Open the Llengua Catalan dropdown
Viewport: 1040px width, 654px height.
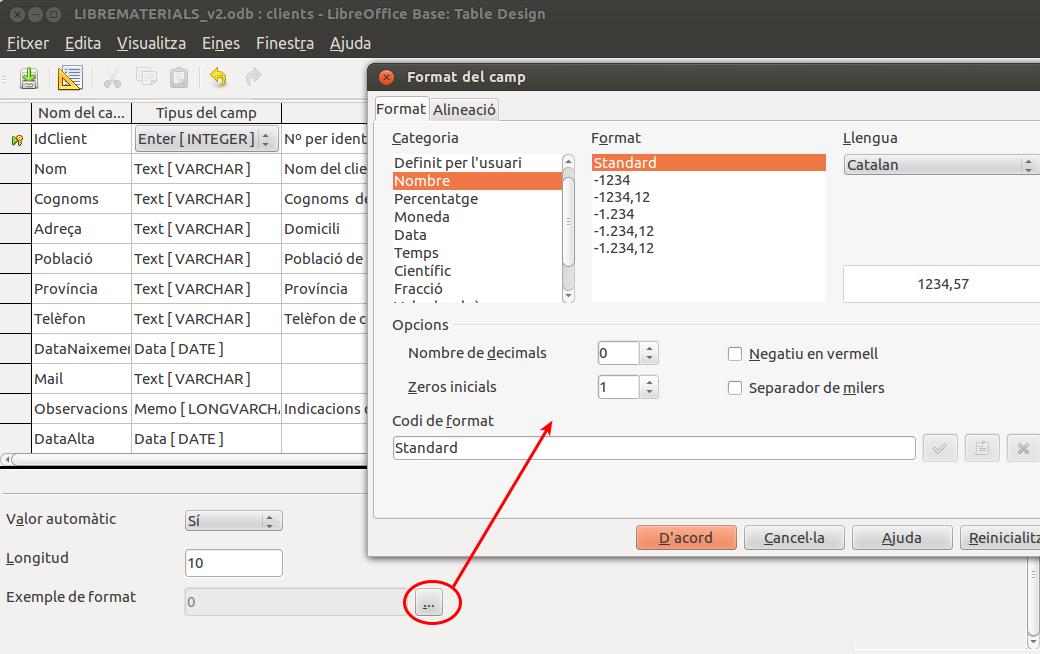click(x=940, y=165)
